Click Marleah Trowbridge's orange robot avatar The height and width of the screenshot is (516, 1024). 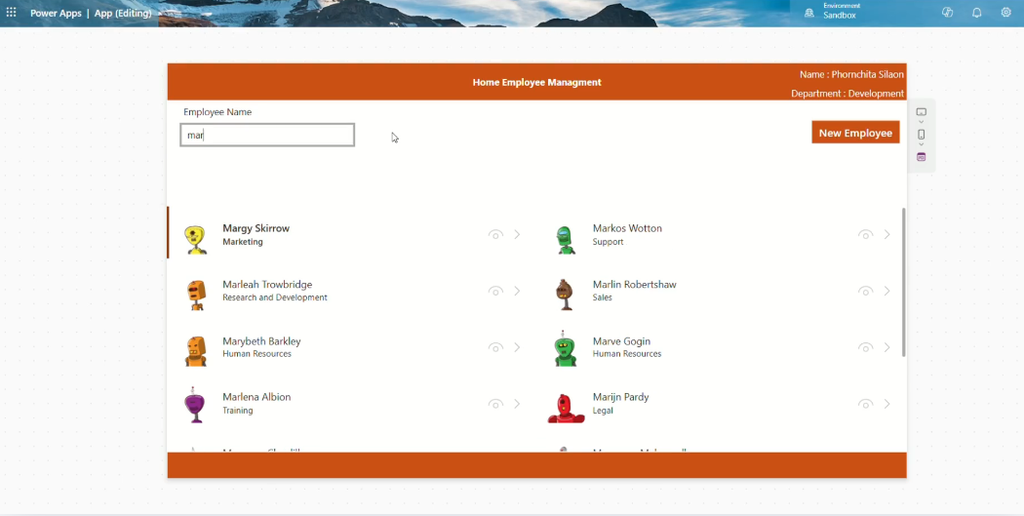pos(196,295)
